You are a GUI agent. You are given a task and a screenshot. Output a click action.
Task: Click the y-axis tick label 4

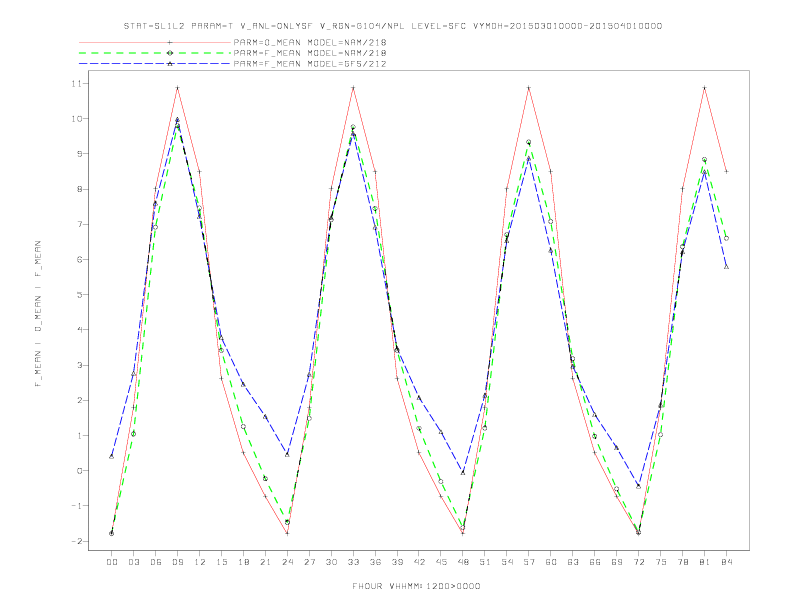click(x=79, y=330)
